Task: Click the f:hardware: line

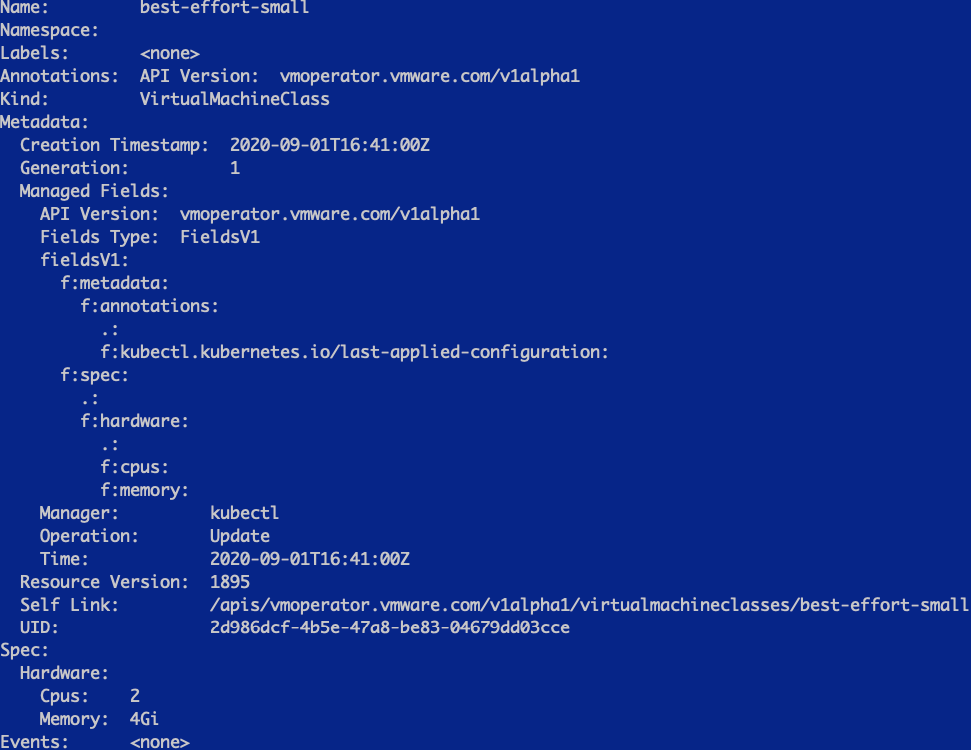Action: tap(134, 421)
